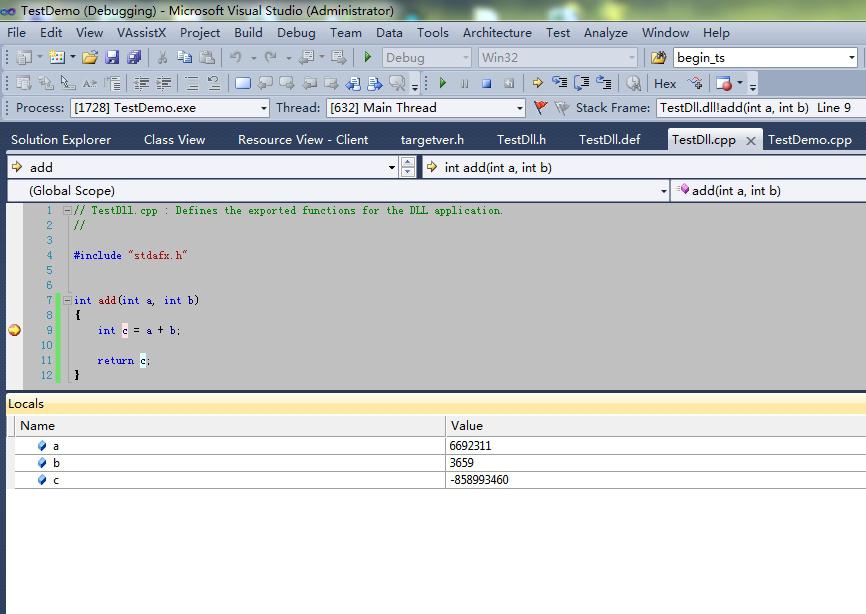This screenshot has width=866, height=614.
Task: Click the Find in Files icon
Action: tap(658, 57)
